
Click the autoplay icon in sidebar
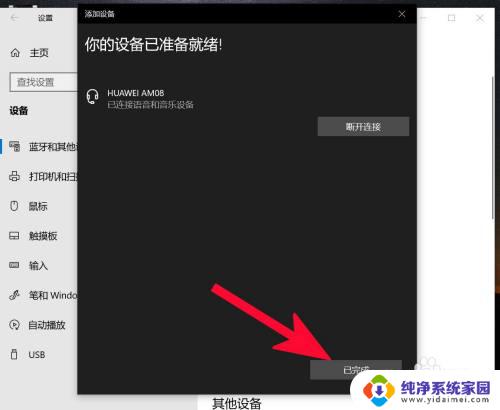(14, 325)
